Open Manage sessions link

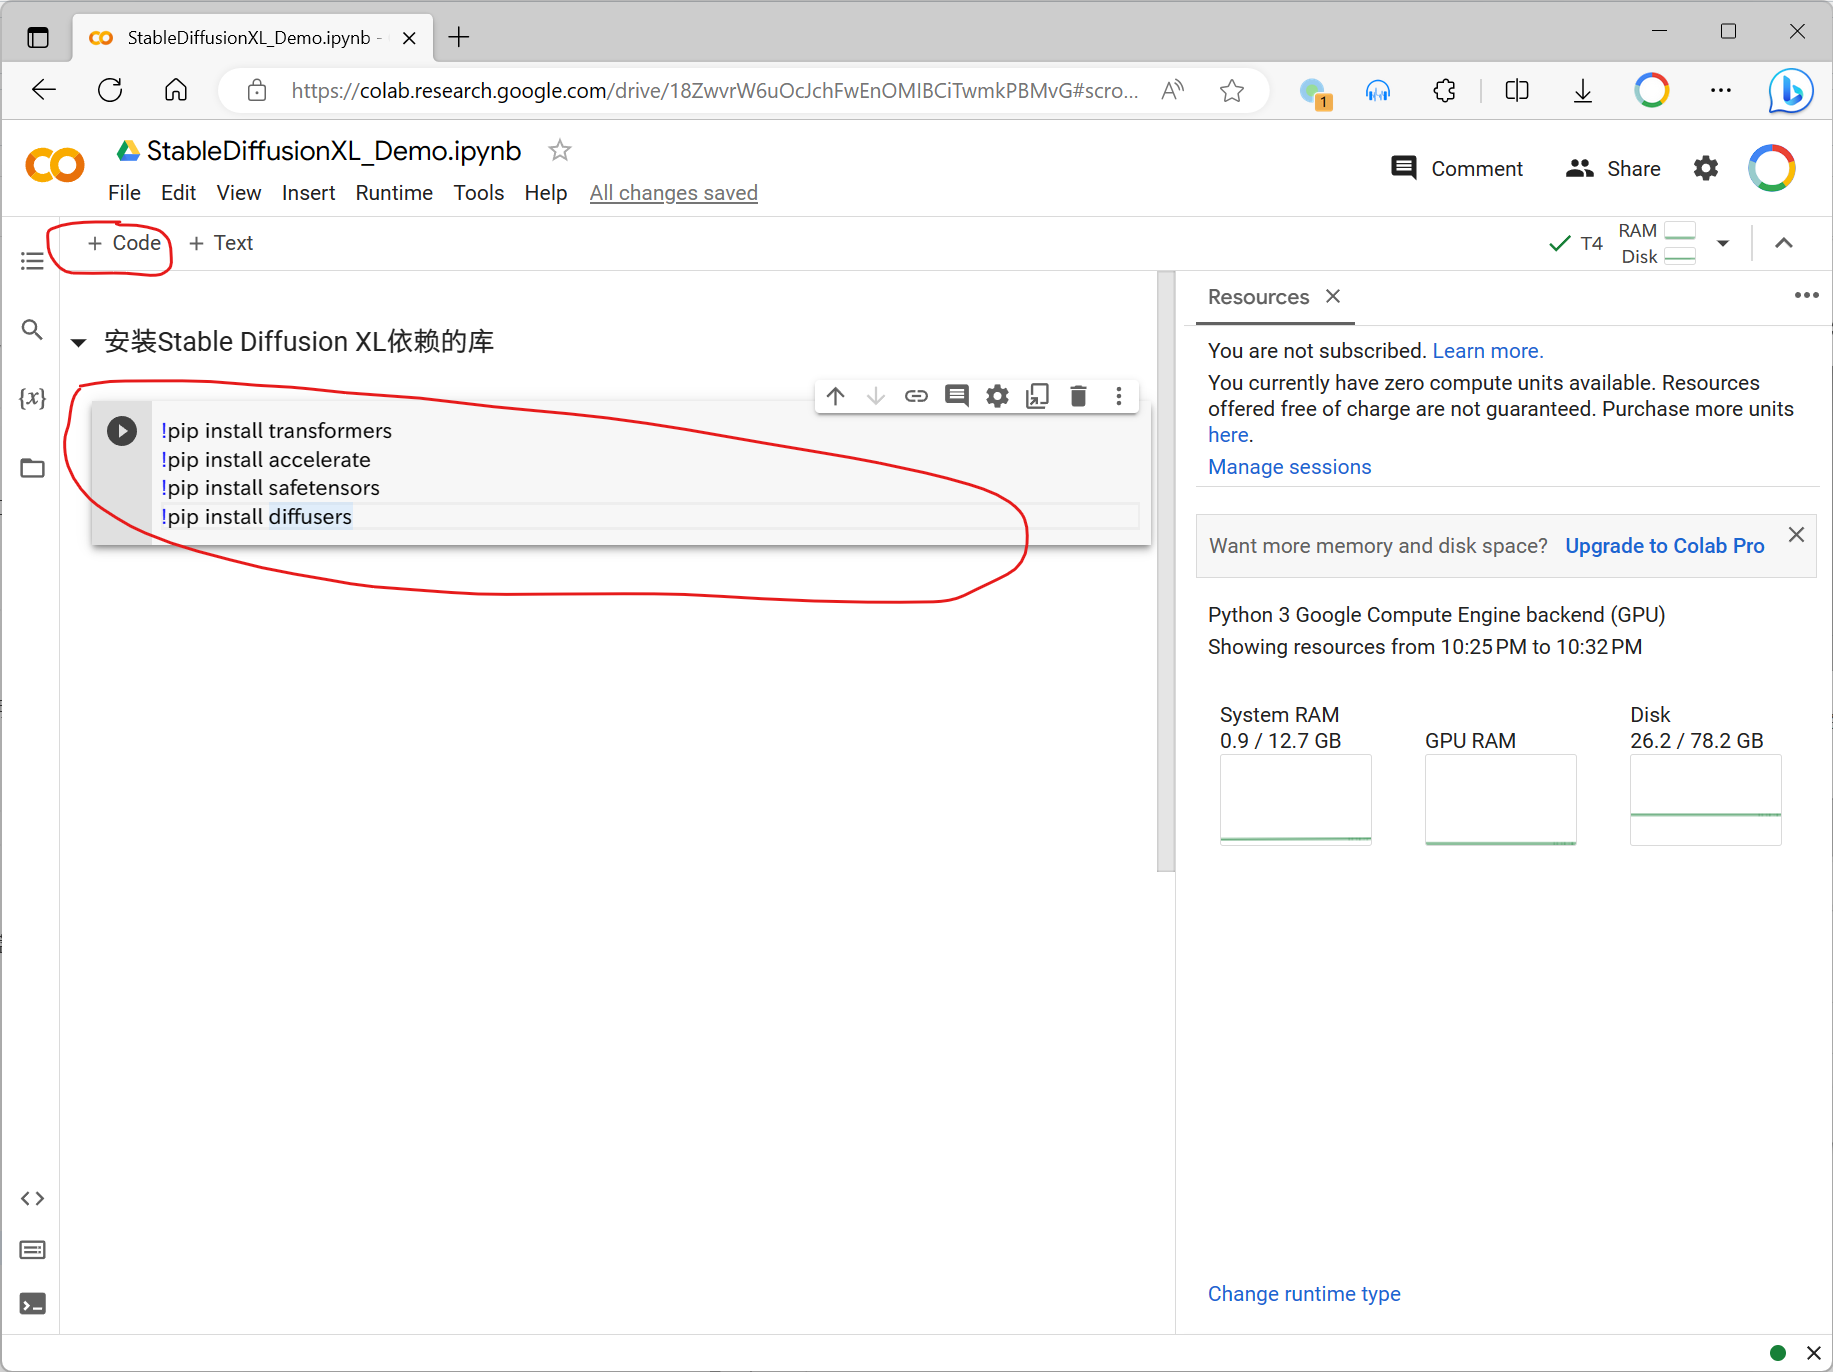click(1289, 467)
